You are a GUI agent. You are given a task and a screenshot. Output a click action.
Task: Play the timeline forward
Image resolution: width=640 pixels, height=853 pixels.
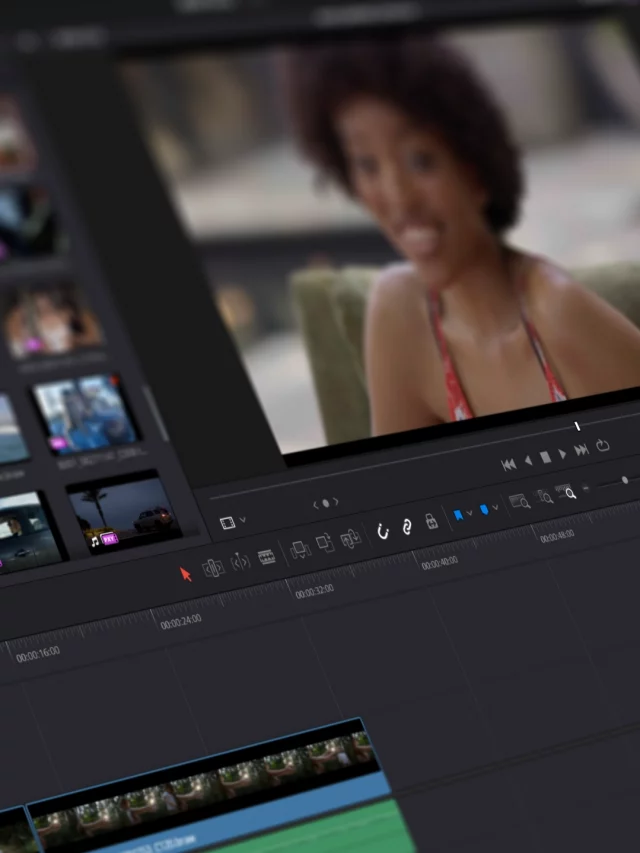click(x=562, y=454)
